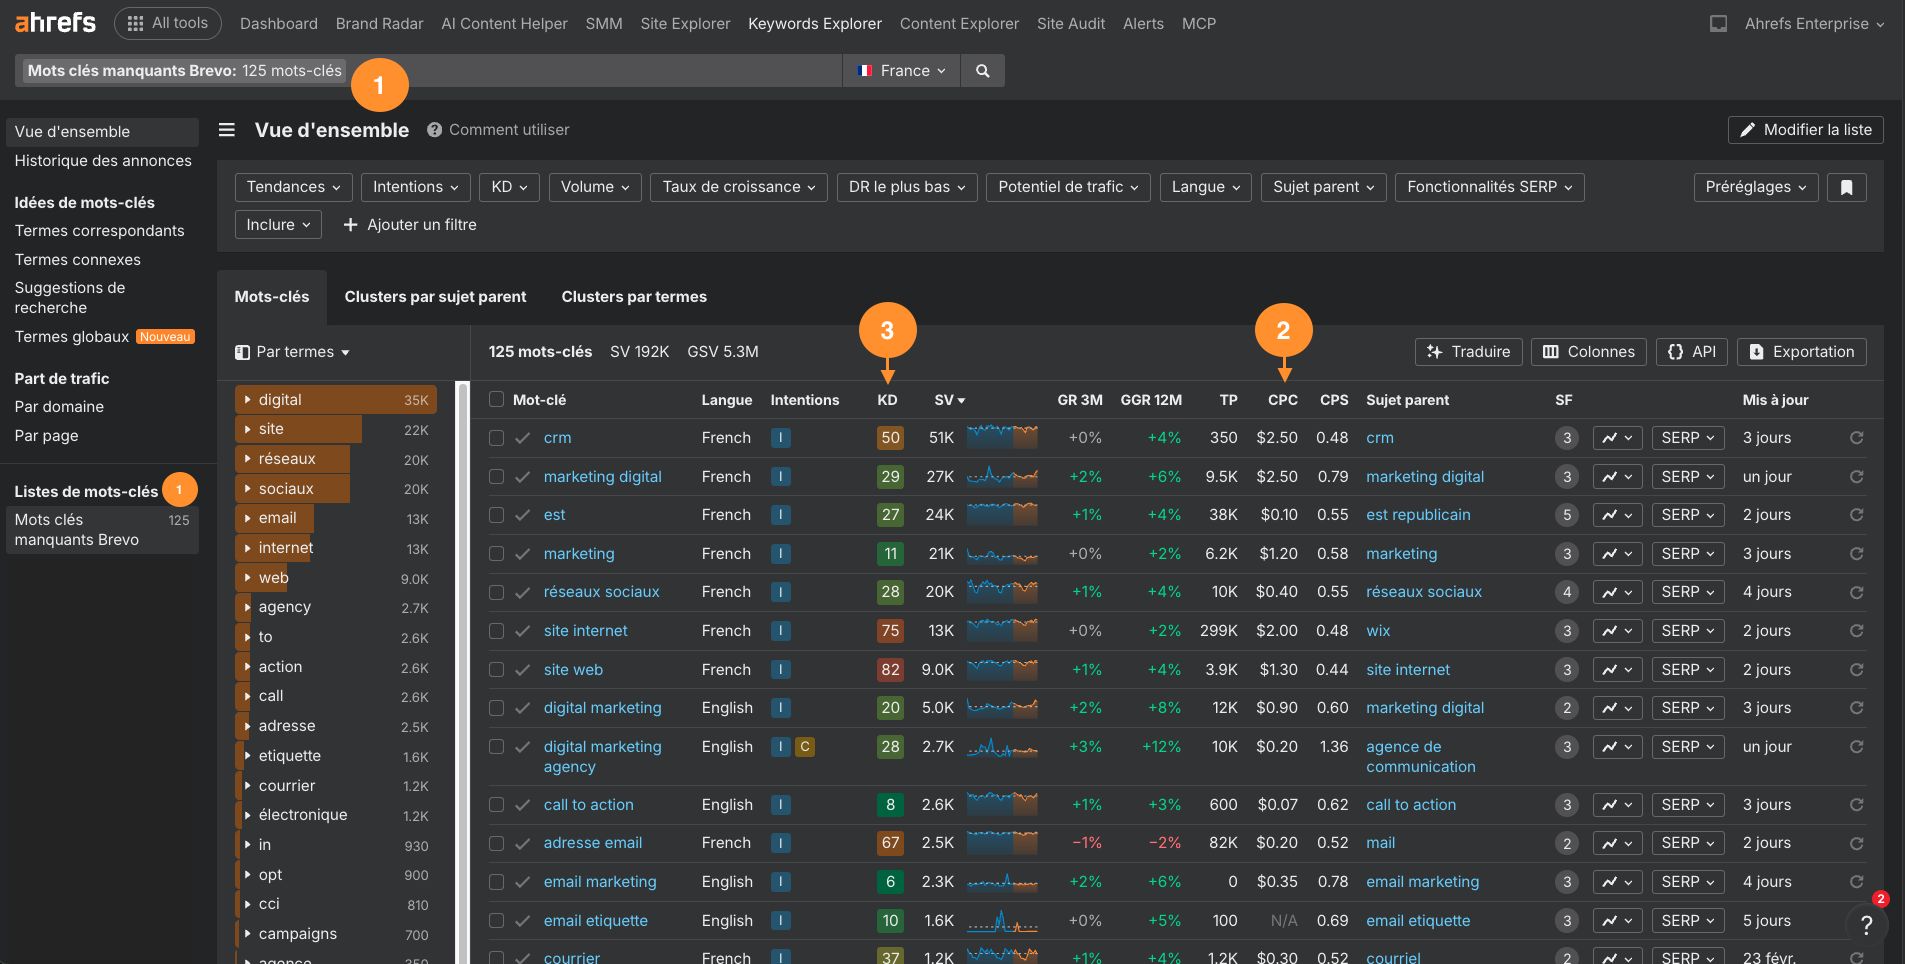Click the Exportation button

tap(1801, 352)
